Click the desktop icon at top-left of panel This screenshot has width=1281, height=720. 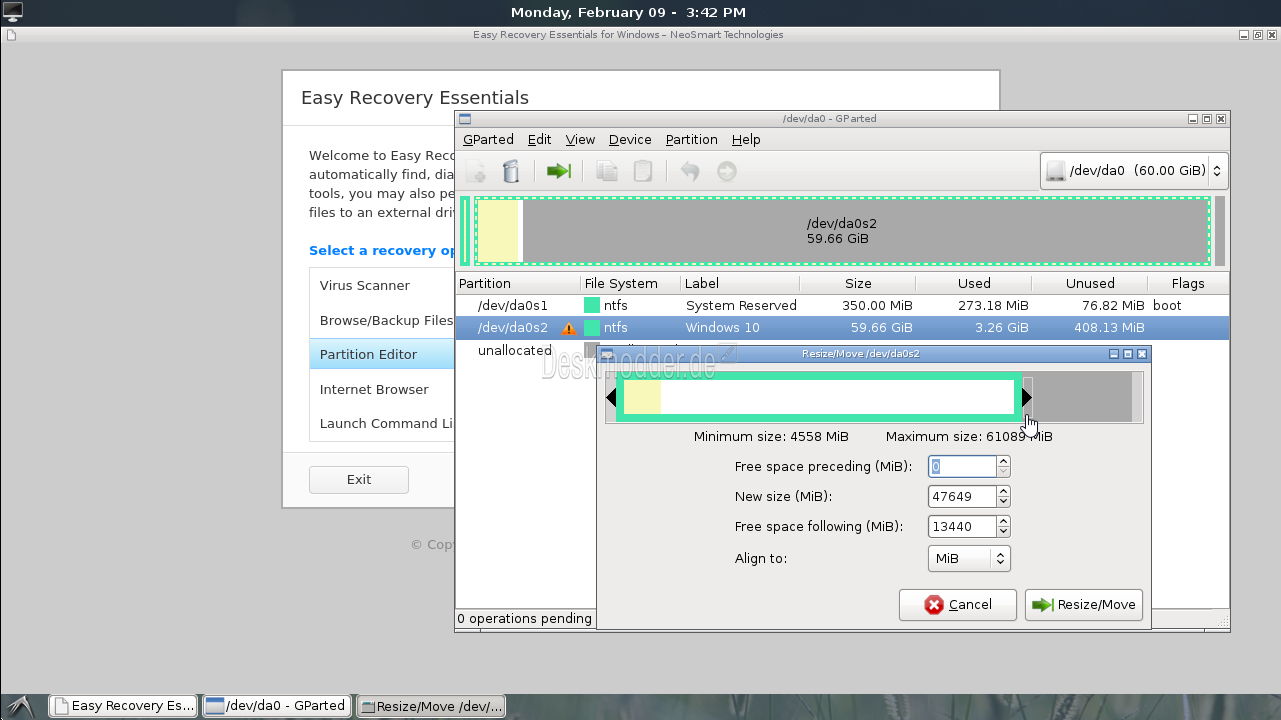[x=12, y=12]
